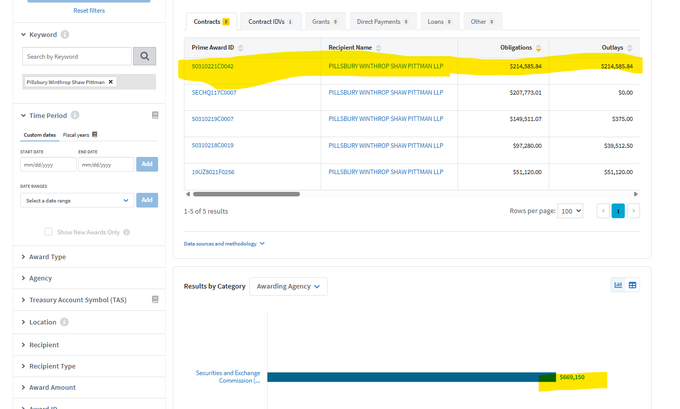The height and width of the screenshot is (409, 680).
Task: Switch results to table view icon
Action: pos(632,285)
